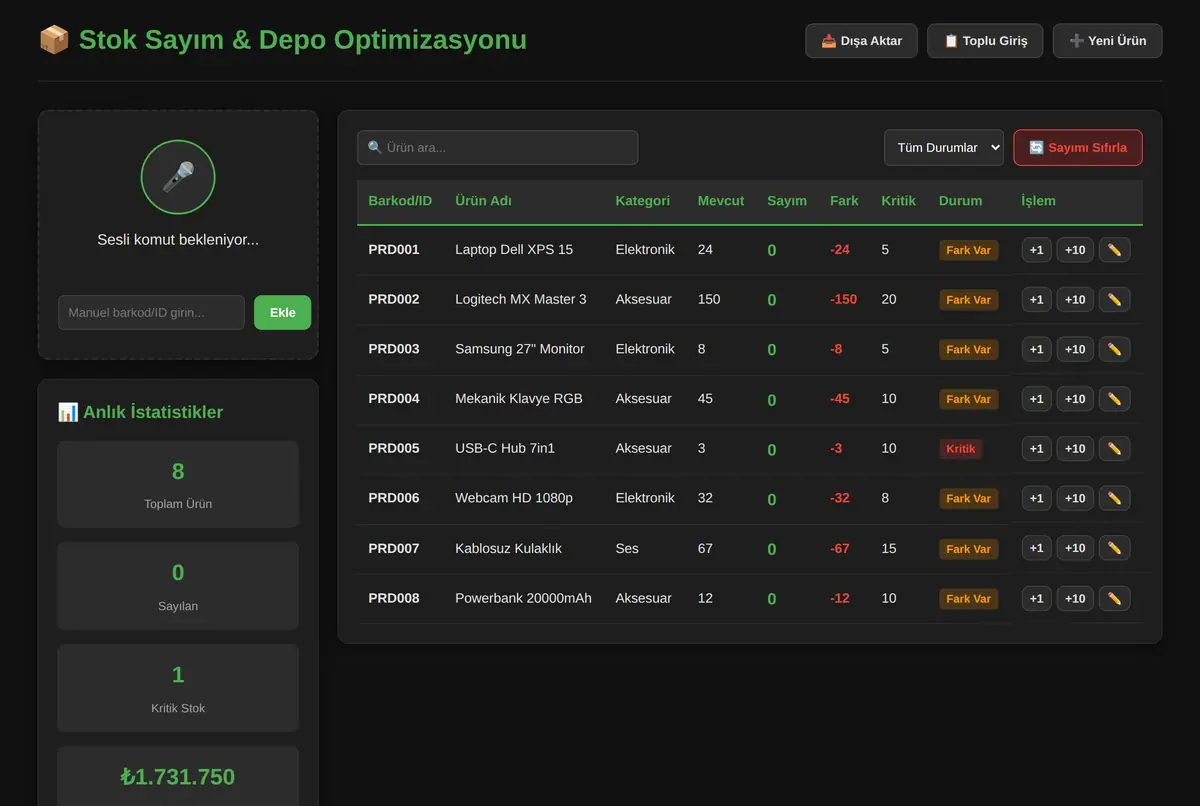Click the Kritik Stok statistics card
This screenshot has height=806, width=1200.
(178, 688)
